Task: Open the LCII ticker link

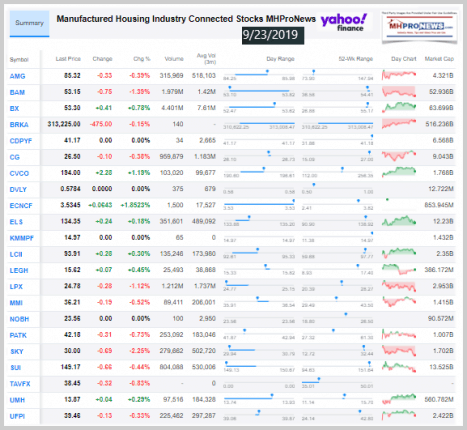Action: pos(16,254)
